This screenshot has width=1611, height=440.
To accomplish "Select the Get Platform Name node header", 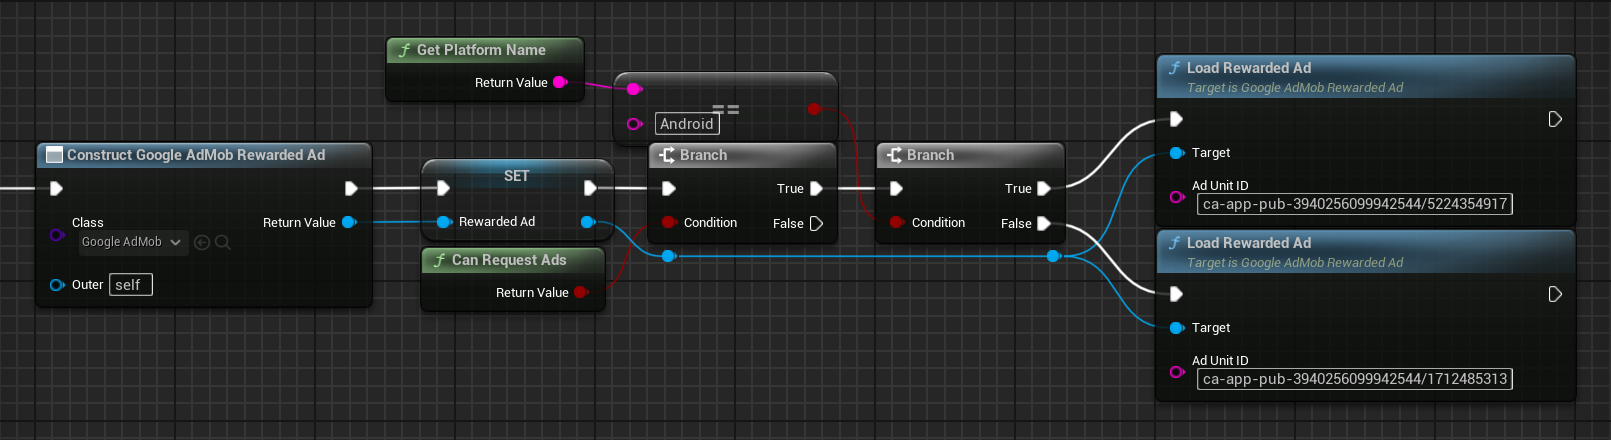I will (x=481, y=50).
